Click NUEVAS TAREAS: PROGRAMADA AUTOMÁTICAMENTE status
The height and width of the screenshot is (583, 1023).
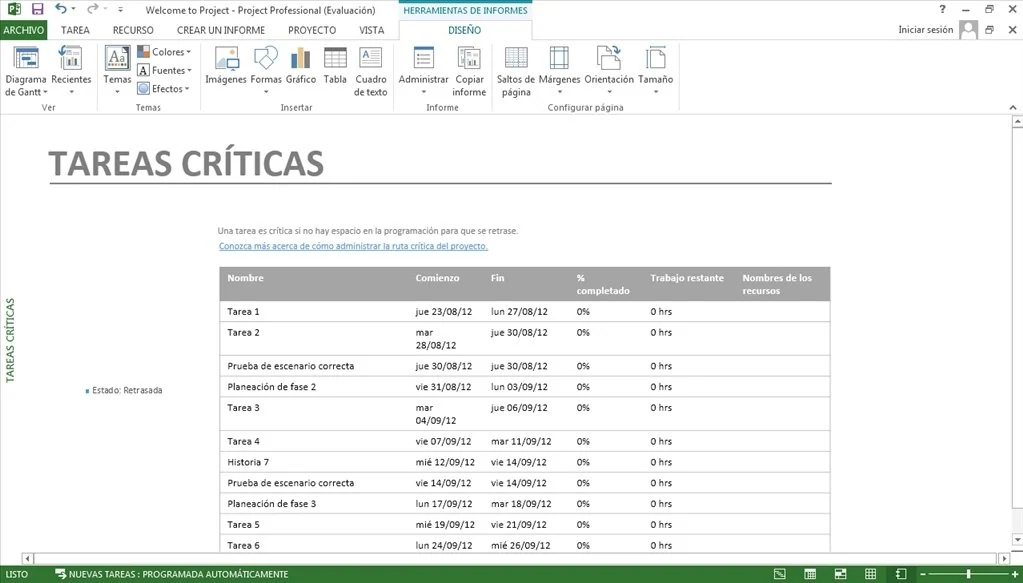point(172,574)
